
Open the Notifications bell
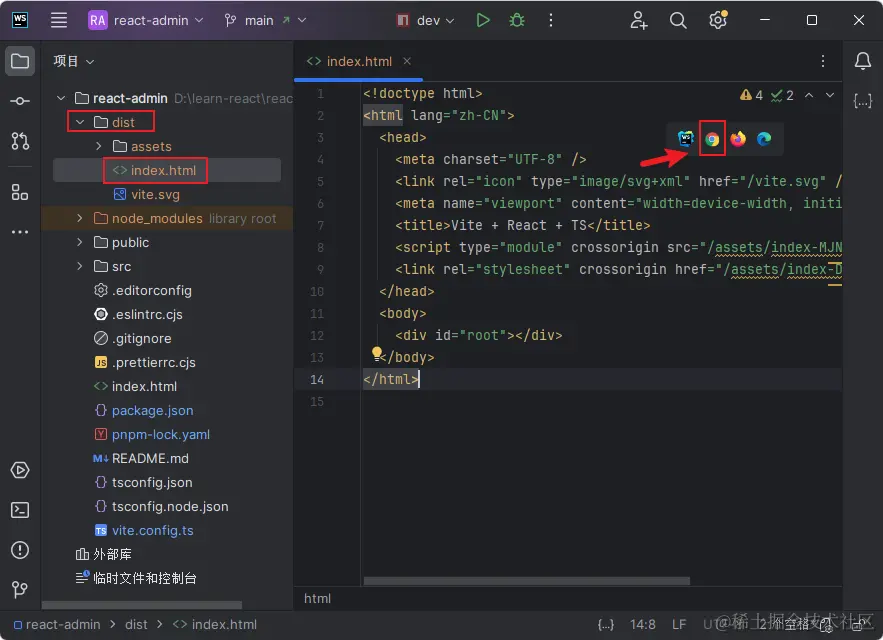click(x=863, y=61)
